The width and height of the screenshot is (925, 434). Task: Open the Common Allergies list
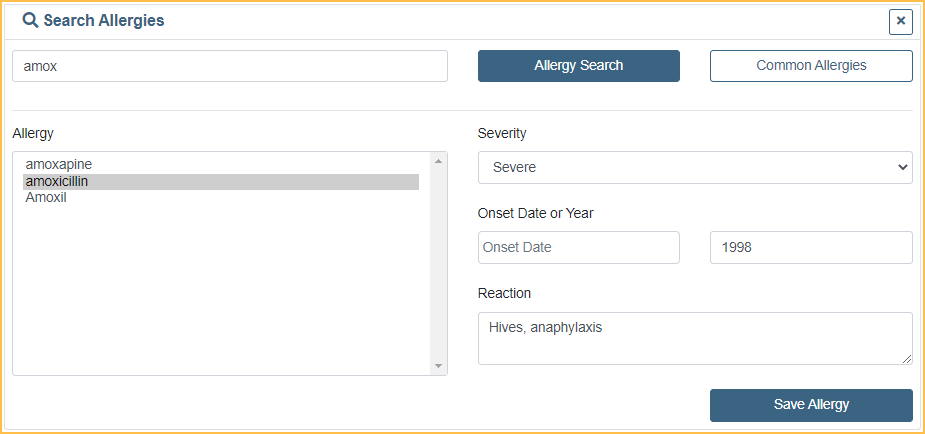click(811, 66)
